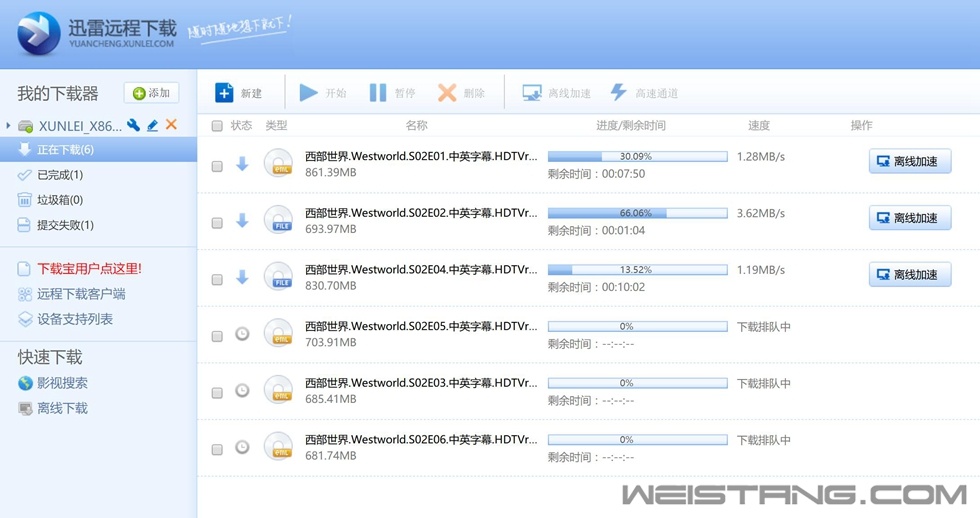
Task: Open 已完成(1) list
Action: click(x=60, y=175)
